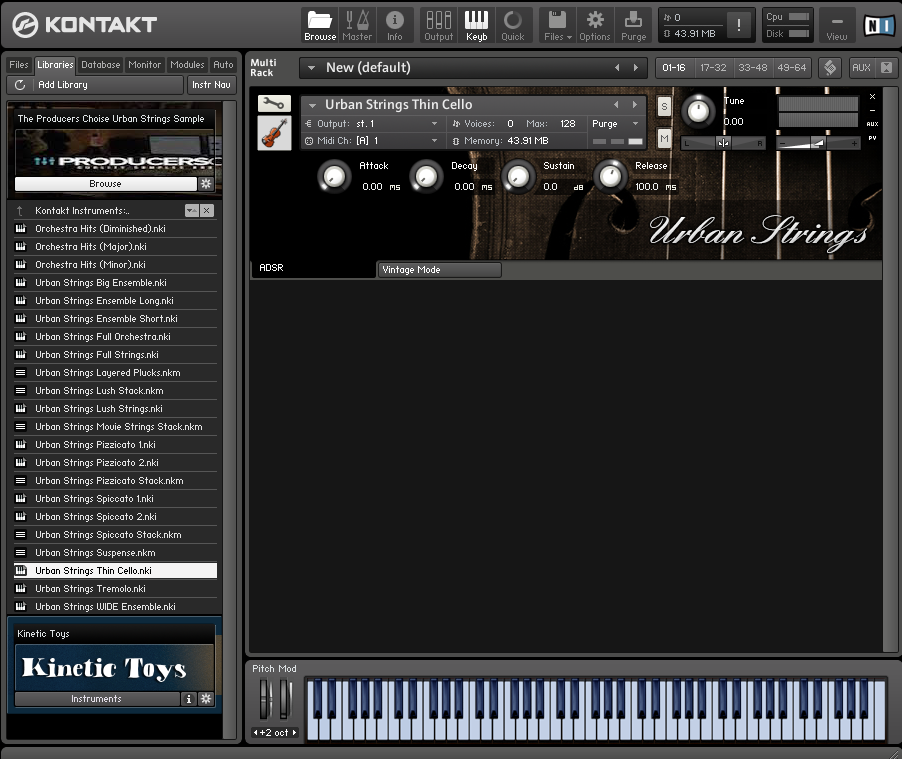Solo the Urban Strings Thin Cello instrument
The image size is (902, 759).
pos(664,106)
